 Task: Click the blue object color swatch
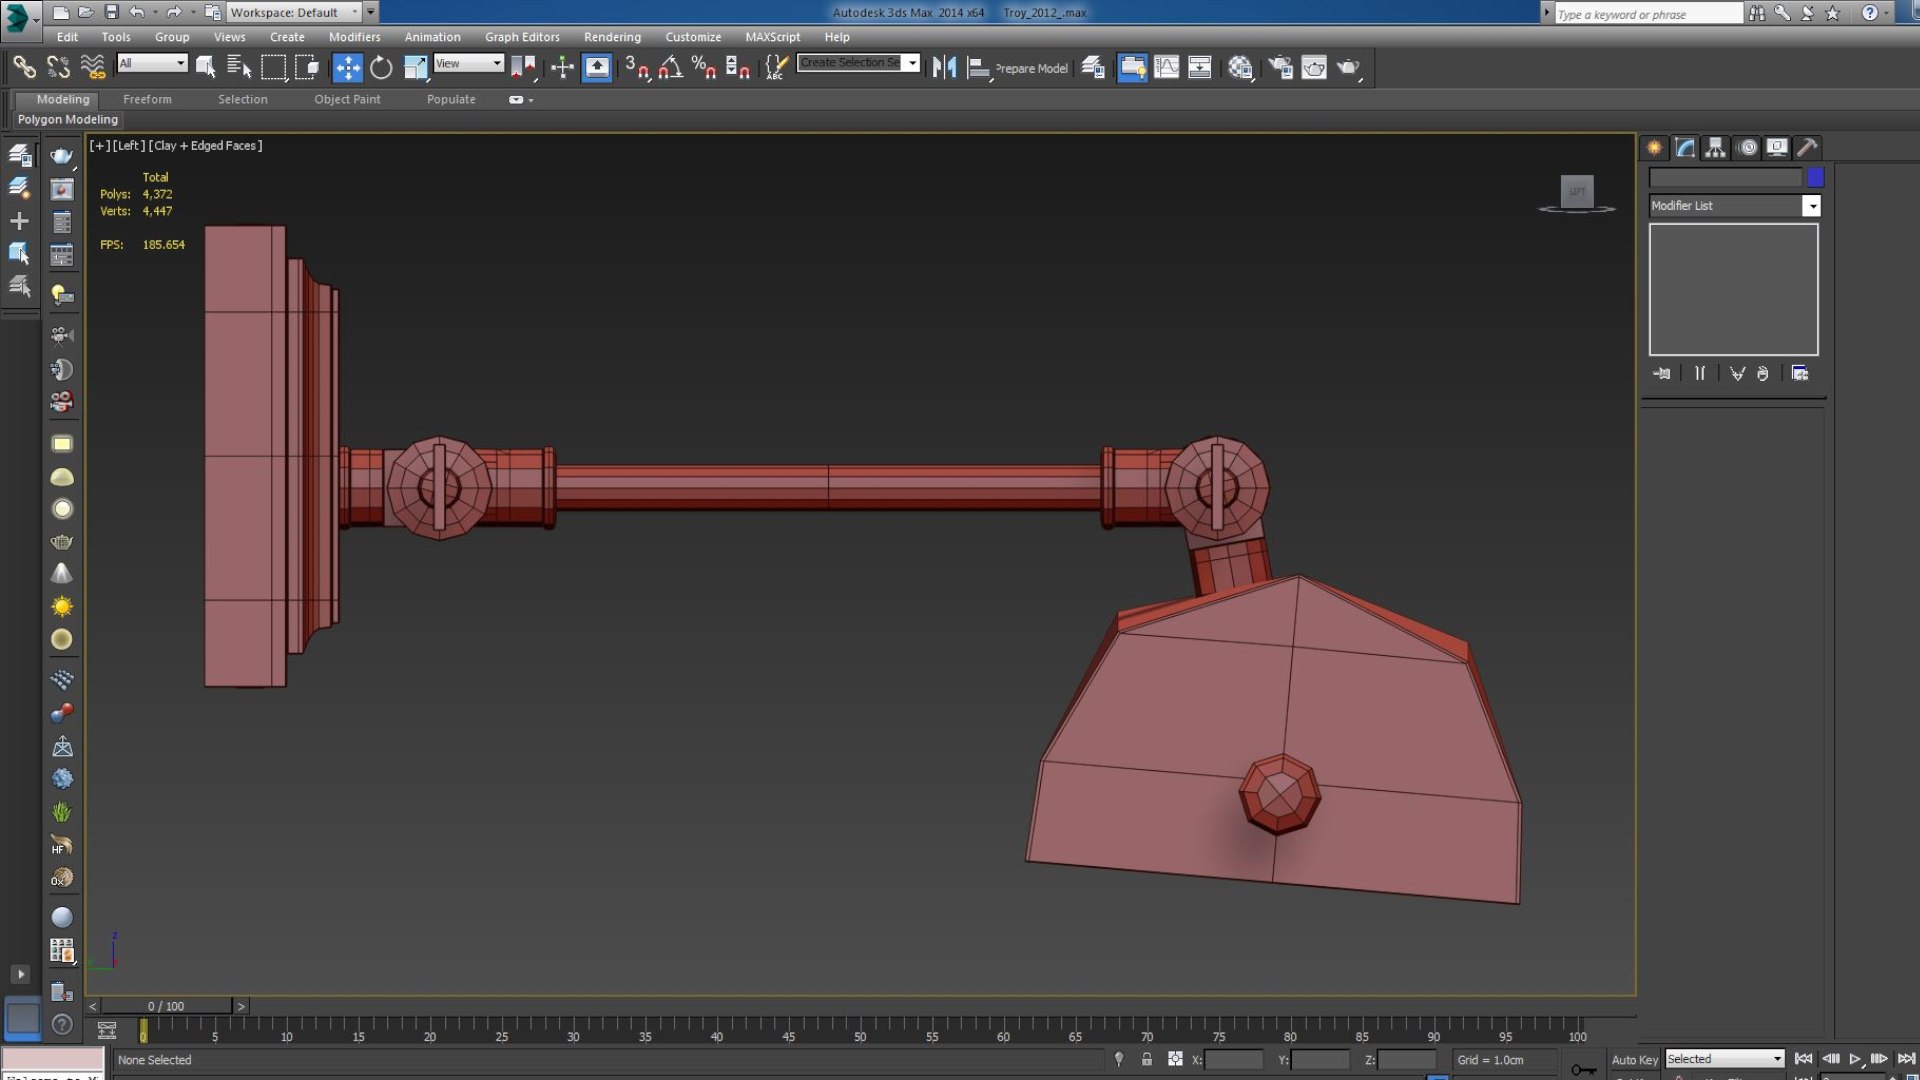pos(1815,177)
